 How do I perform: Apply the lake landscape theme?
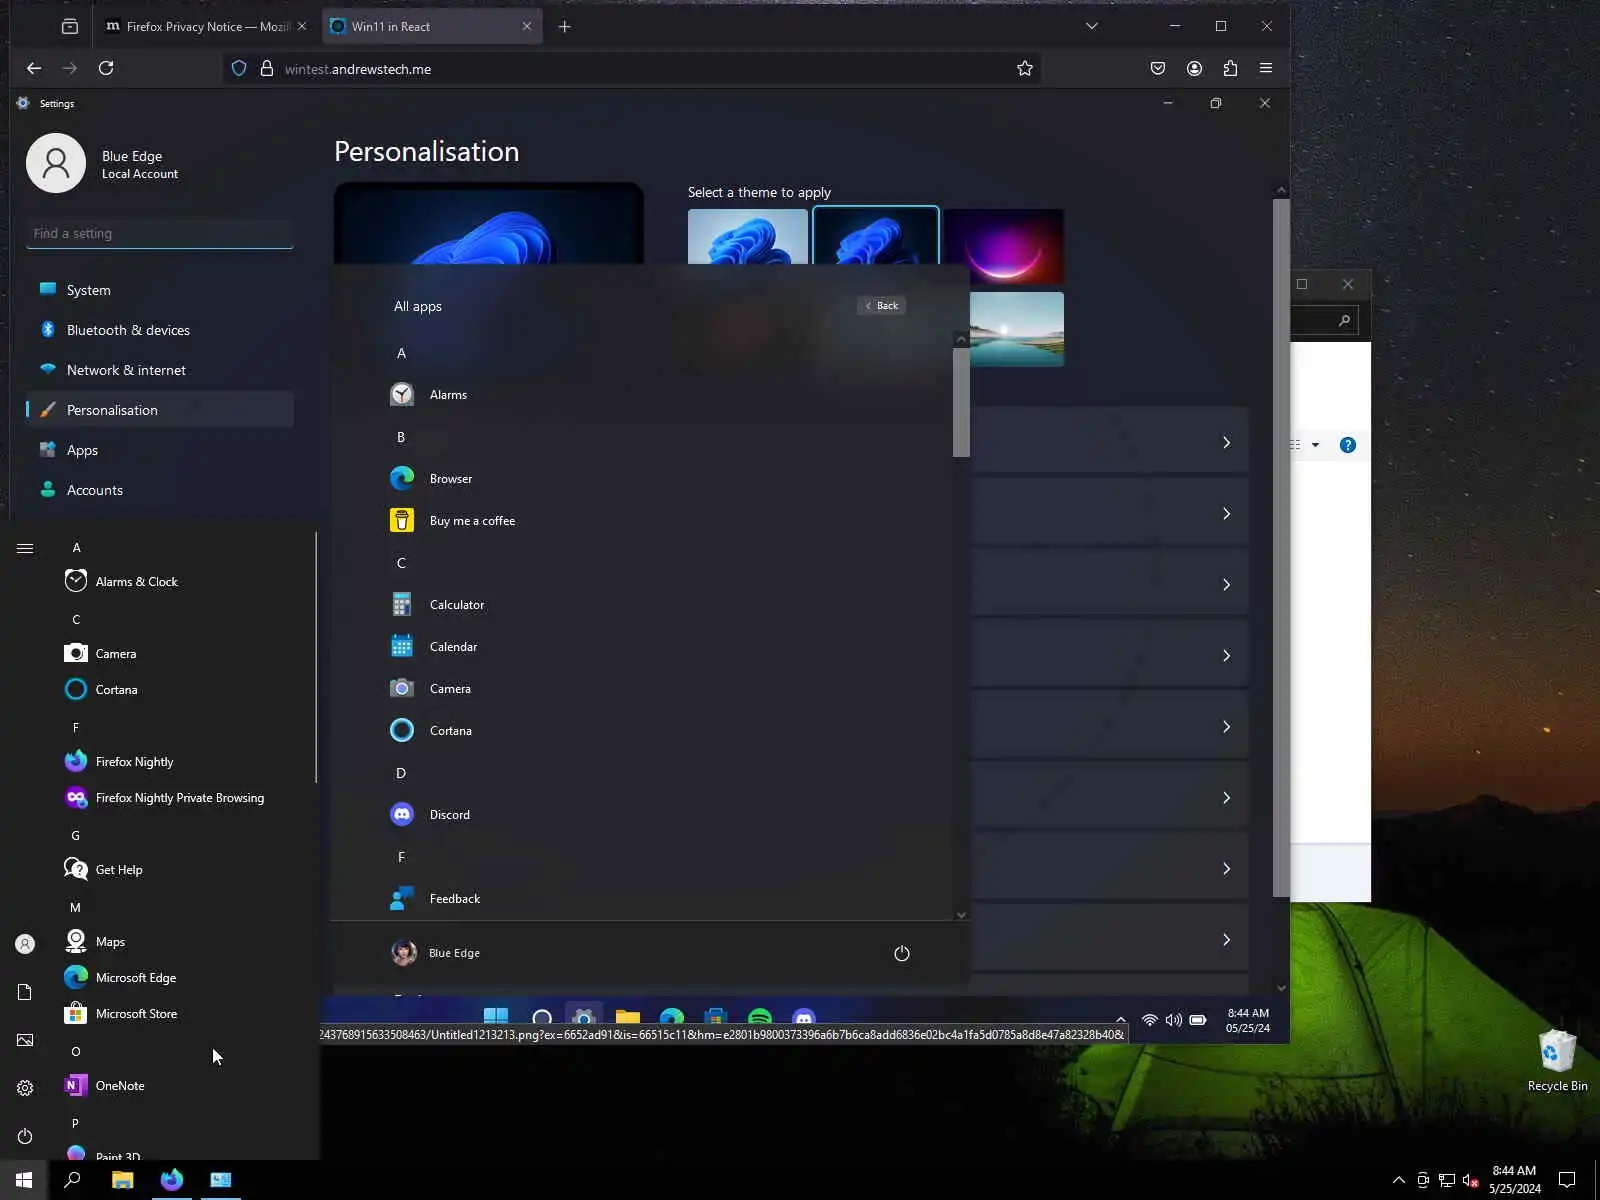pyautogui.click(x=1017, y=329)
